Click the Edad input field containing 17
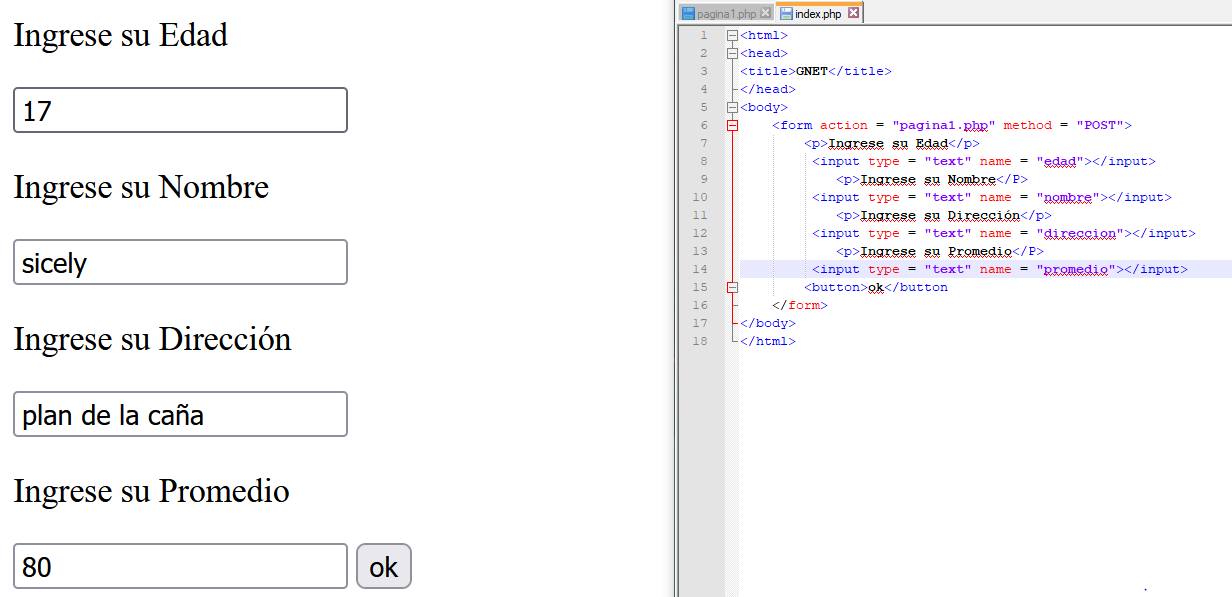This screenshot has width=1232, height=597. pos(180,110)
